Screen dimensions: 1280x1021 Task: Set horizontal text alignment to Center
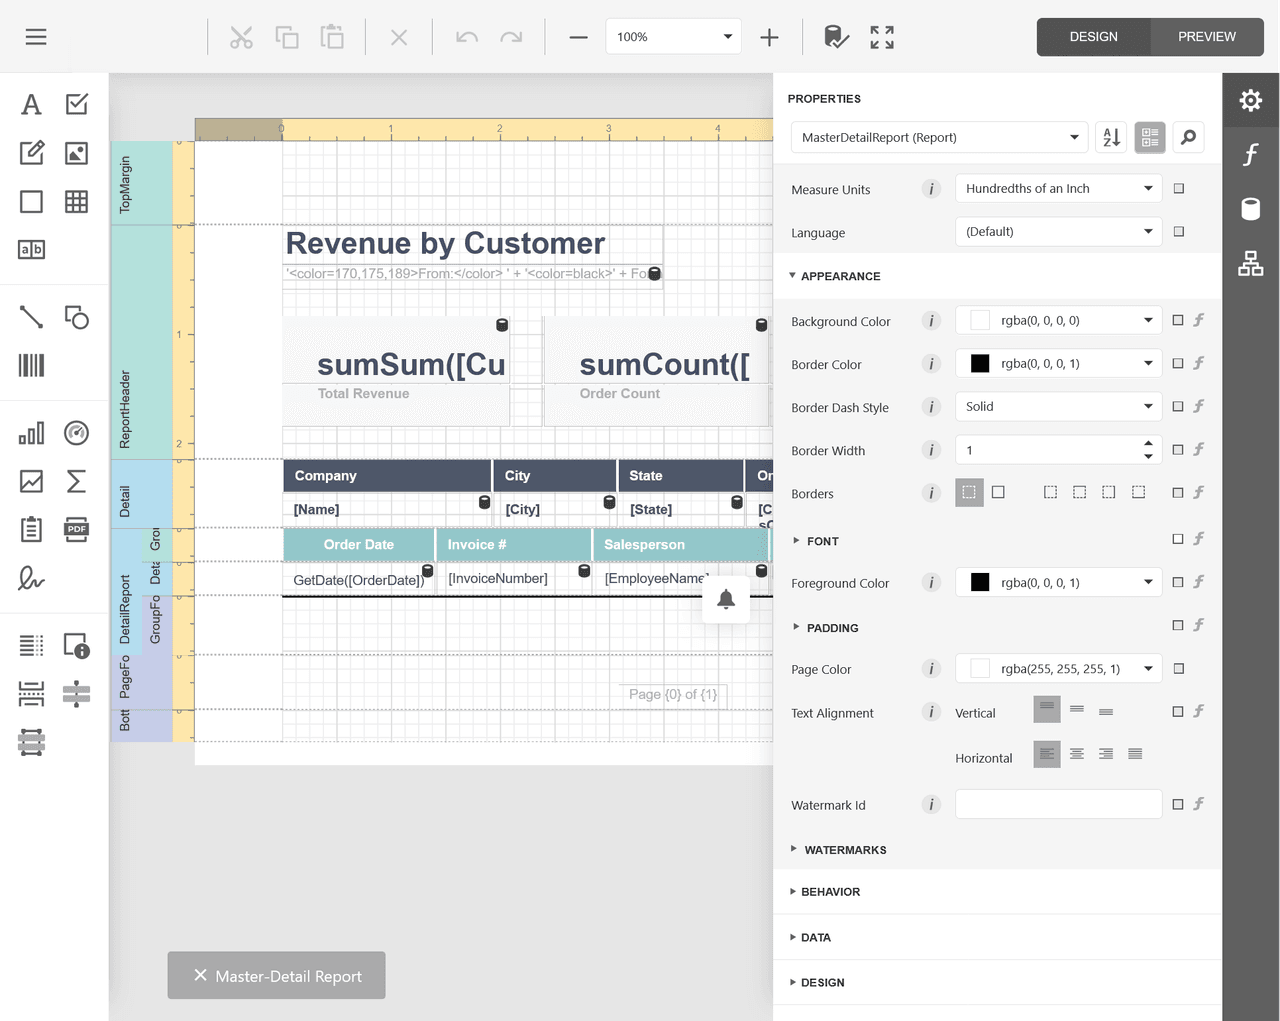[x=1077, y=754]
